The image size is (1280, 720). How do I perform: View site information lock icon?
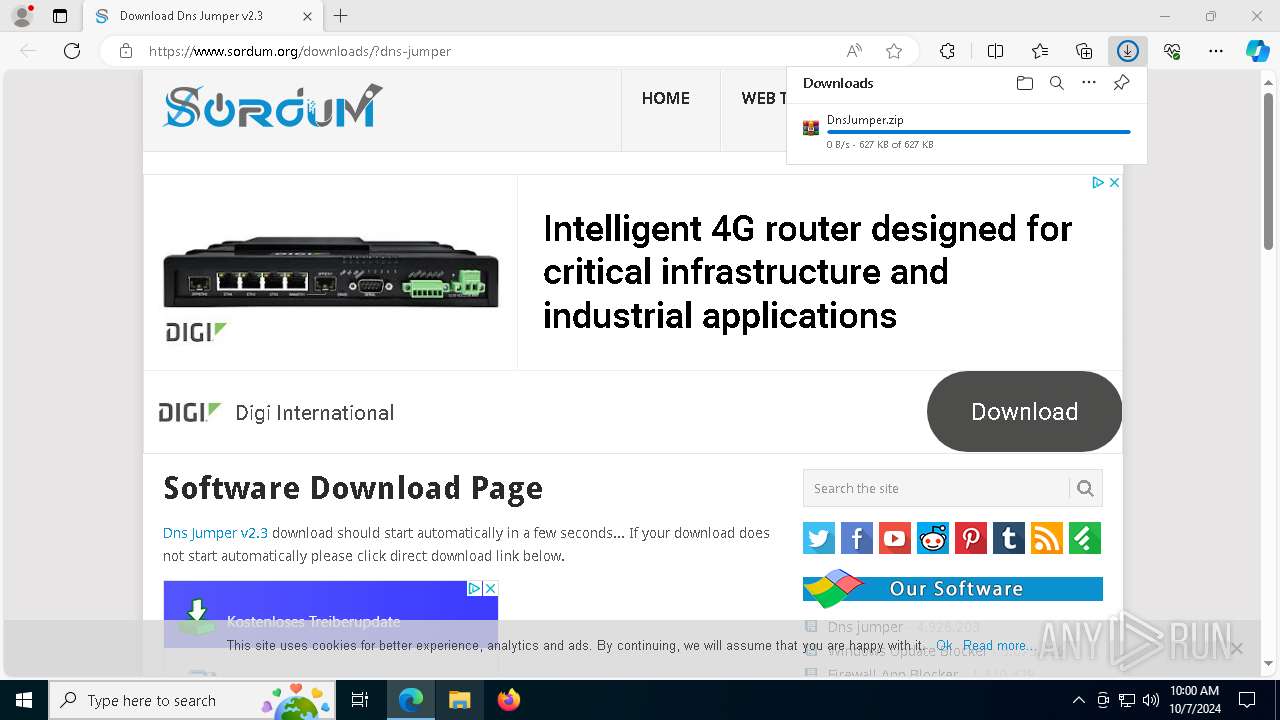click(x=126, y=51)
